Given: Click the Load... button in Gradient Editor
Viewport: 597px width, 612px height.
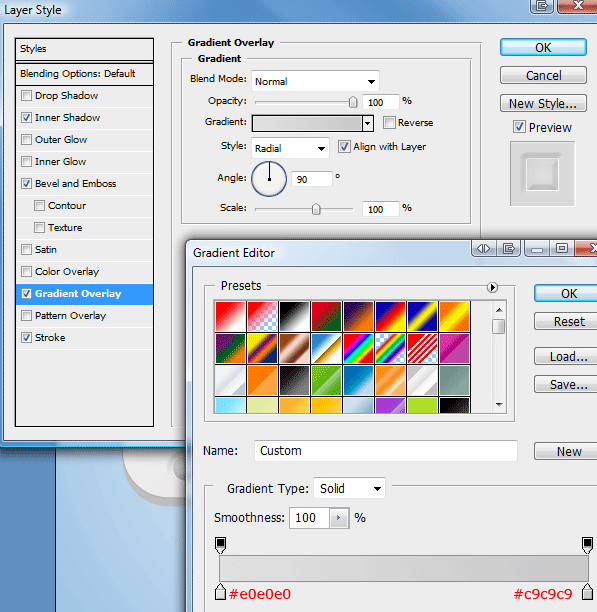Looking at the screenshot, I should click(x=568, y=356).
